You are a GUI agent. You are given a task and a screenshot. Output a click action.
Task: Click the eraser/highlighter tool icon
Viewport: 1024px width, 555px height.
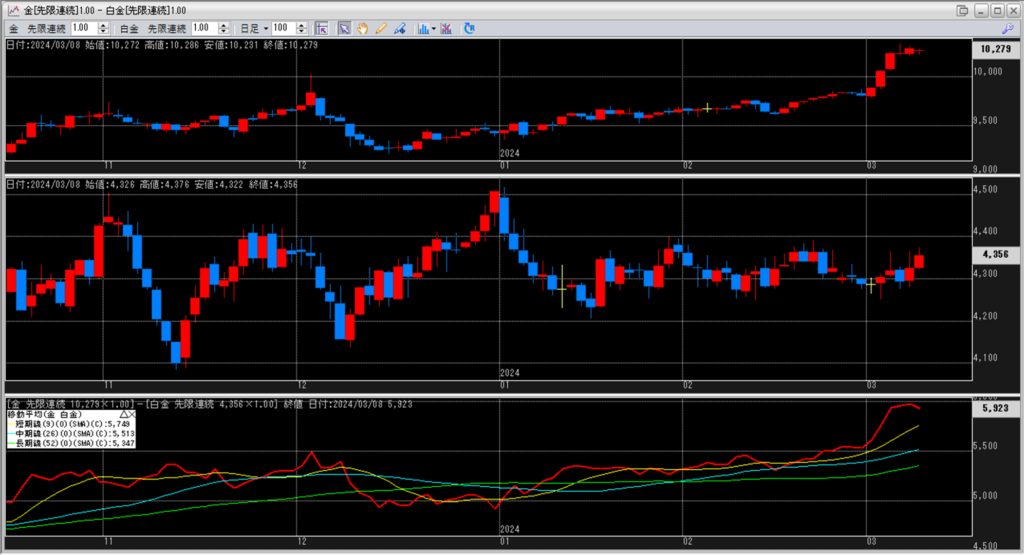click(396, 28)
